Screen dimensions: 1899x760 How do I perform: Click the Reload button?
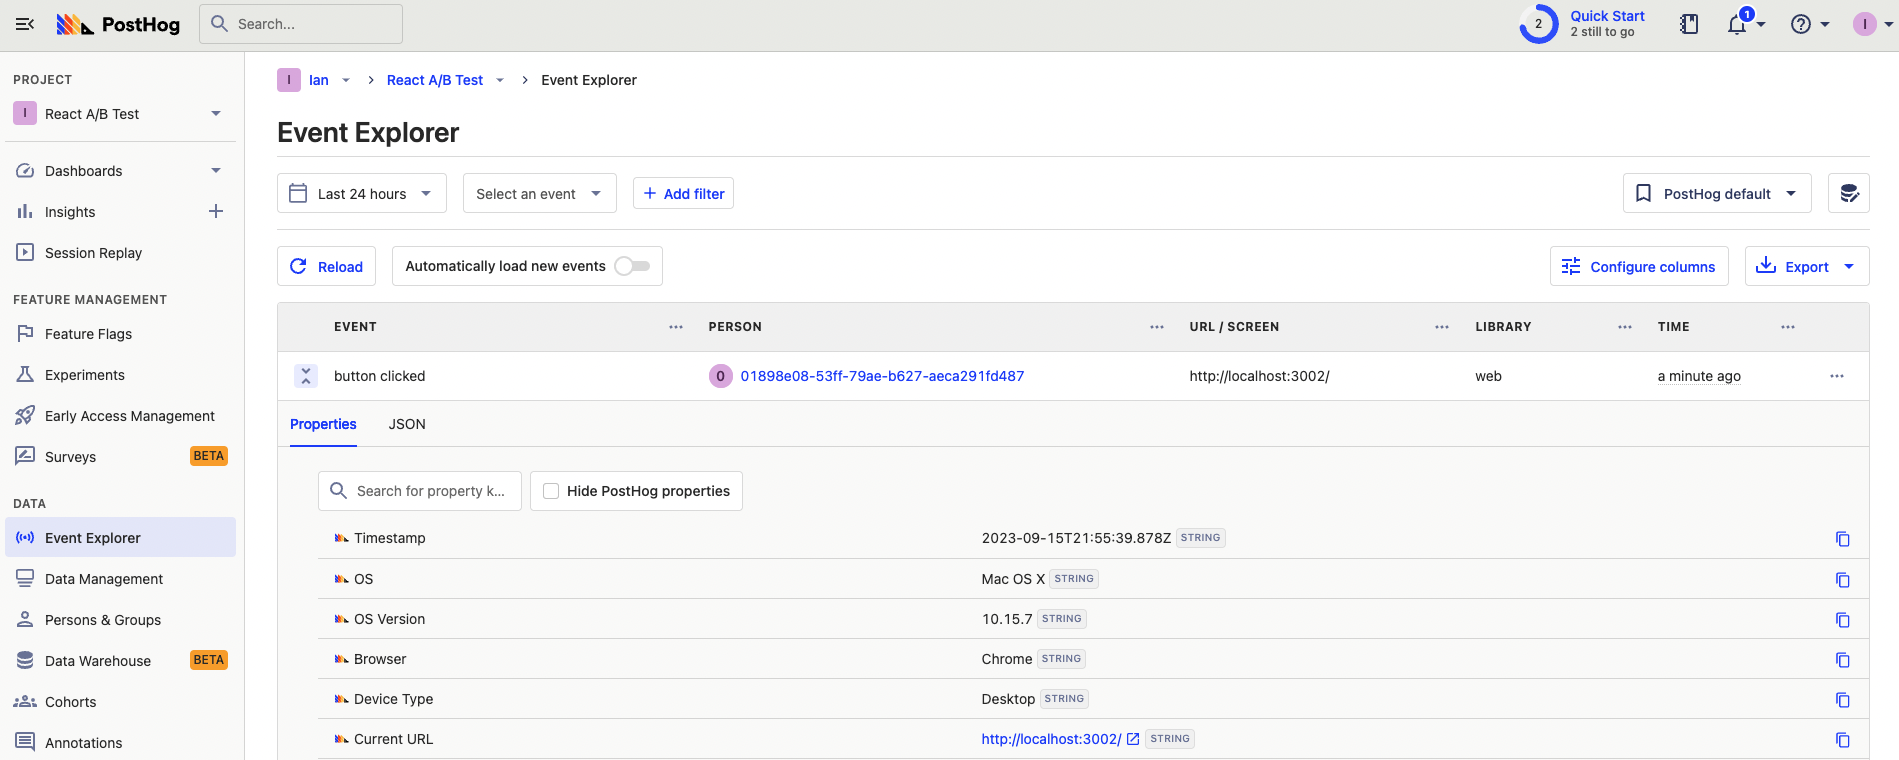[x=326, y=266]
